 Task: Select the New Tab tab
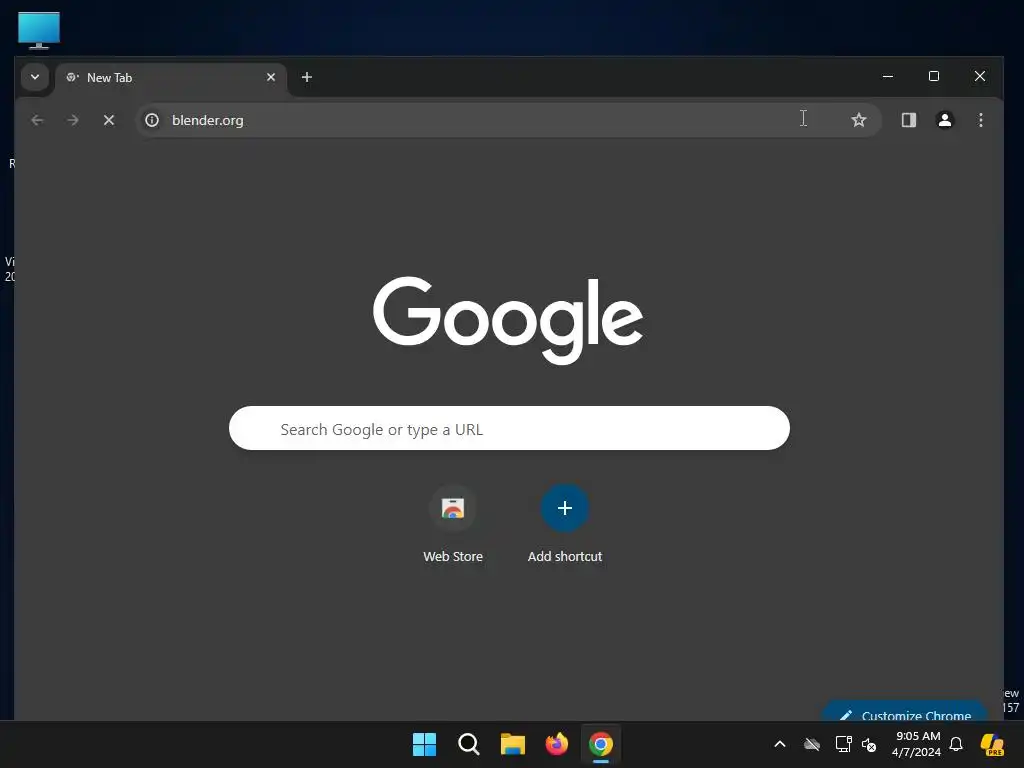coord(170,78)
